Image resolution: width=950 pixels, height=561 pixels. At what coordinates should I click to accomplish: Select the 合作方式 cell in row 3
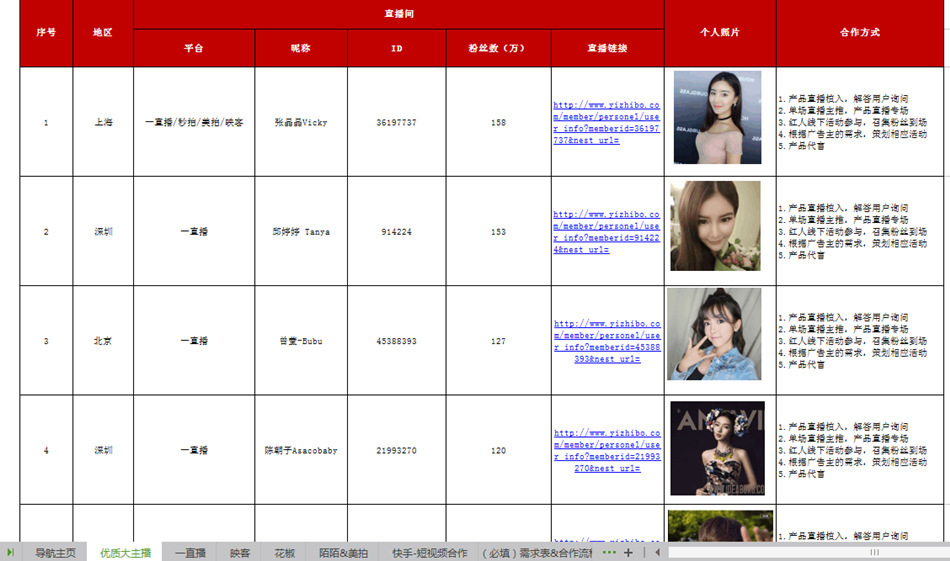pos(860,340)
